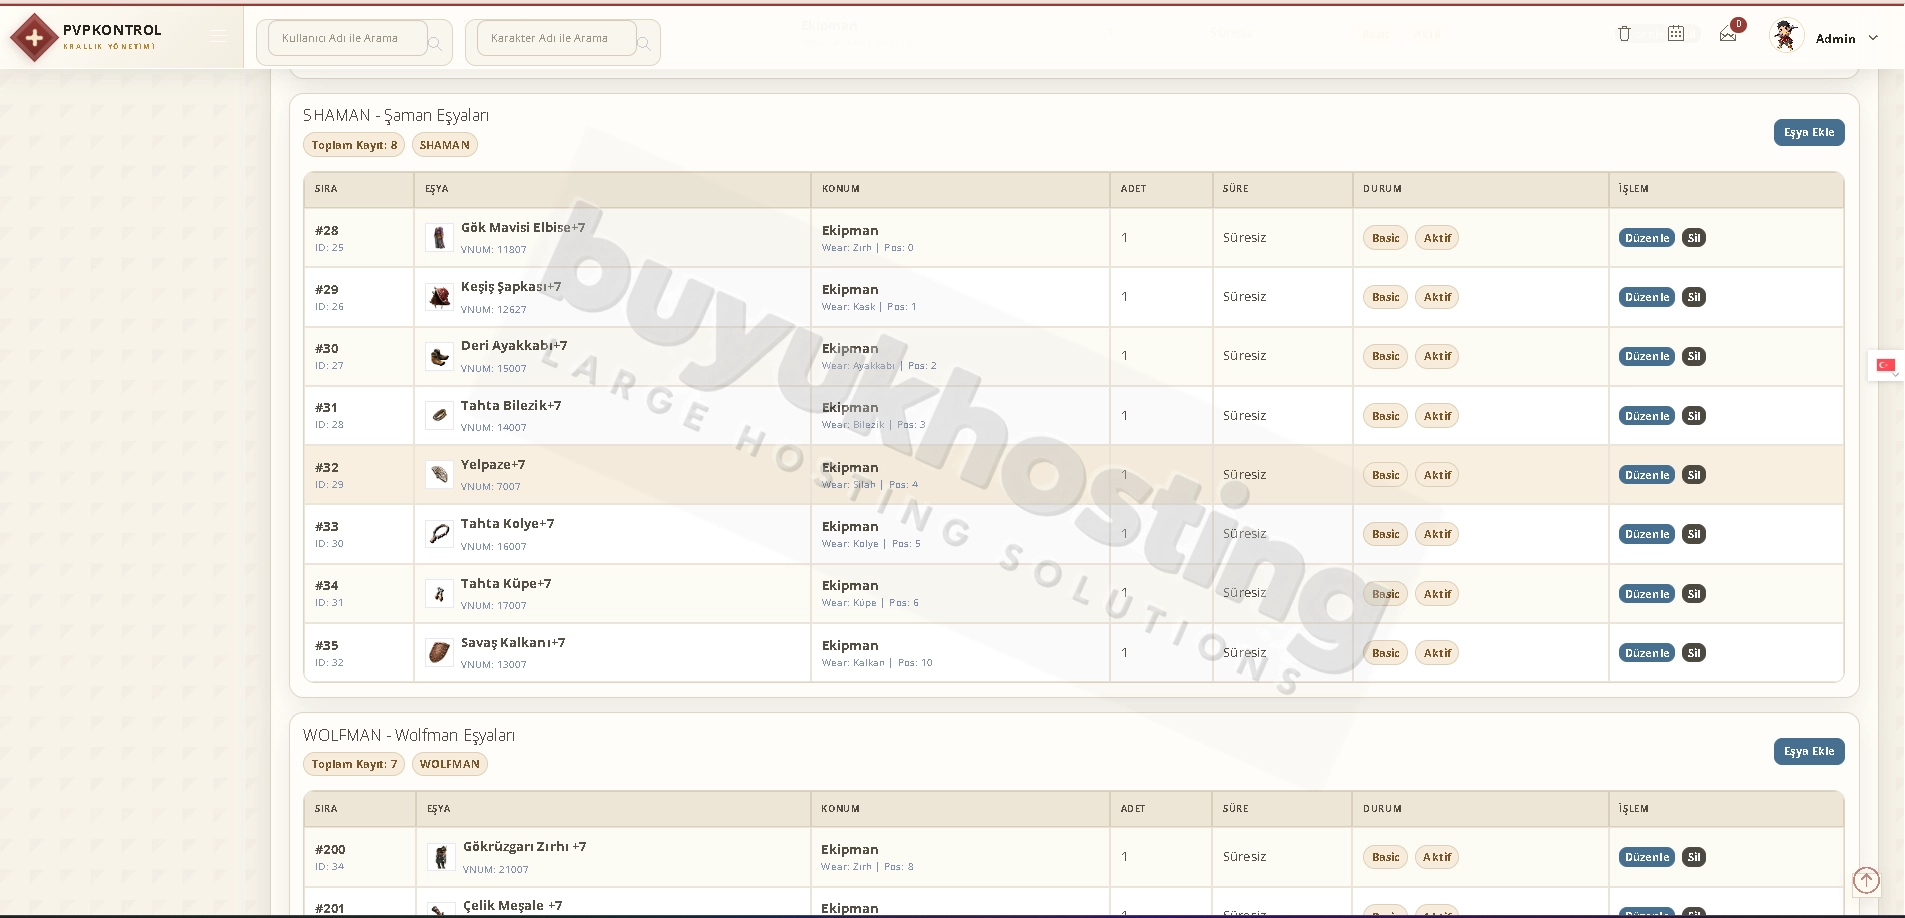Open the notifications inbox icon
Screen dimensions: 1905x918
pos(1728,35)
